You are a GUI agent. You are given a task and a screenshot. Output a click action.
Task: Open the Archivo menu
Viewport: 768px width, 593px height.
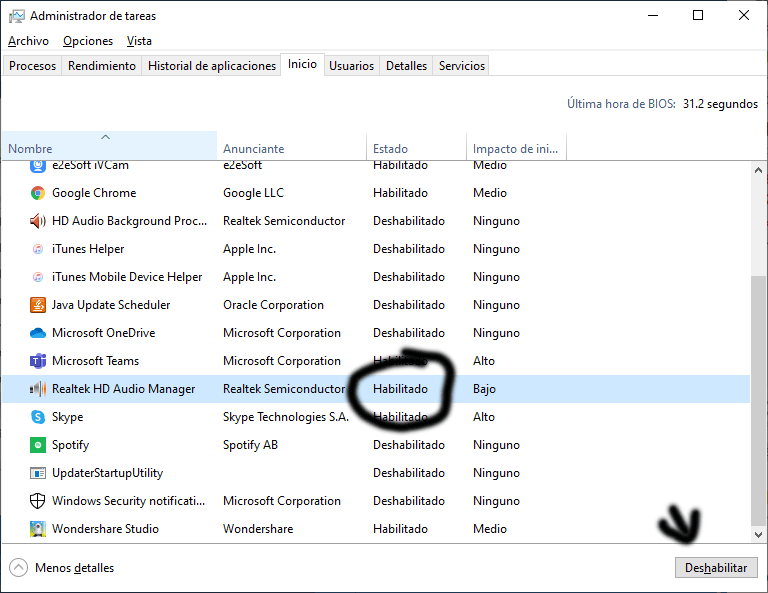click(x=28, y=41)
